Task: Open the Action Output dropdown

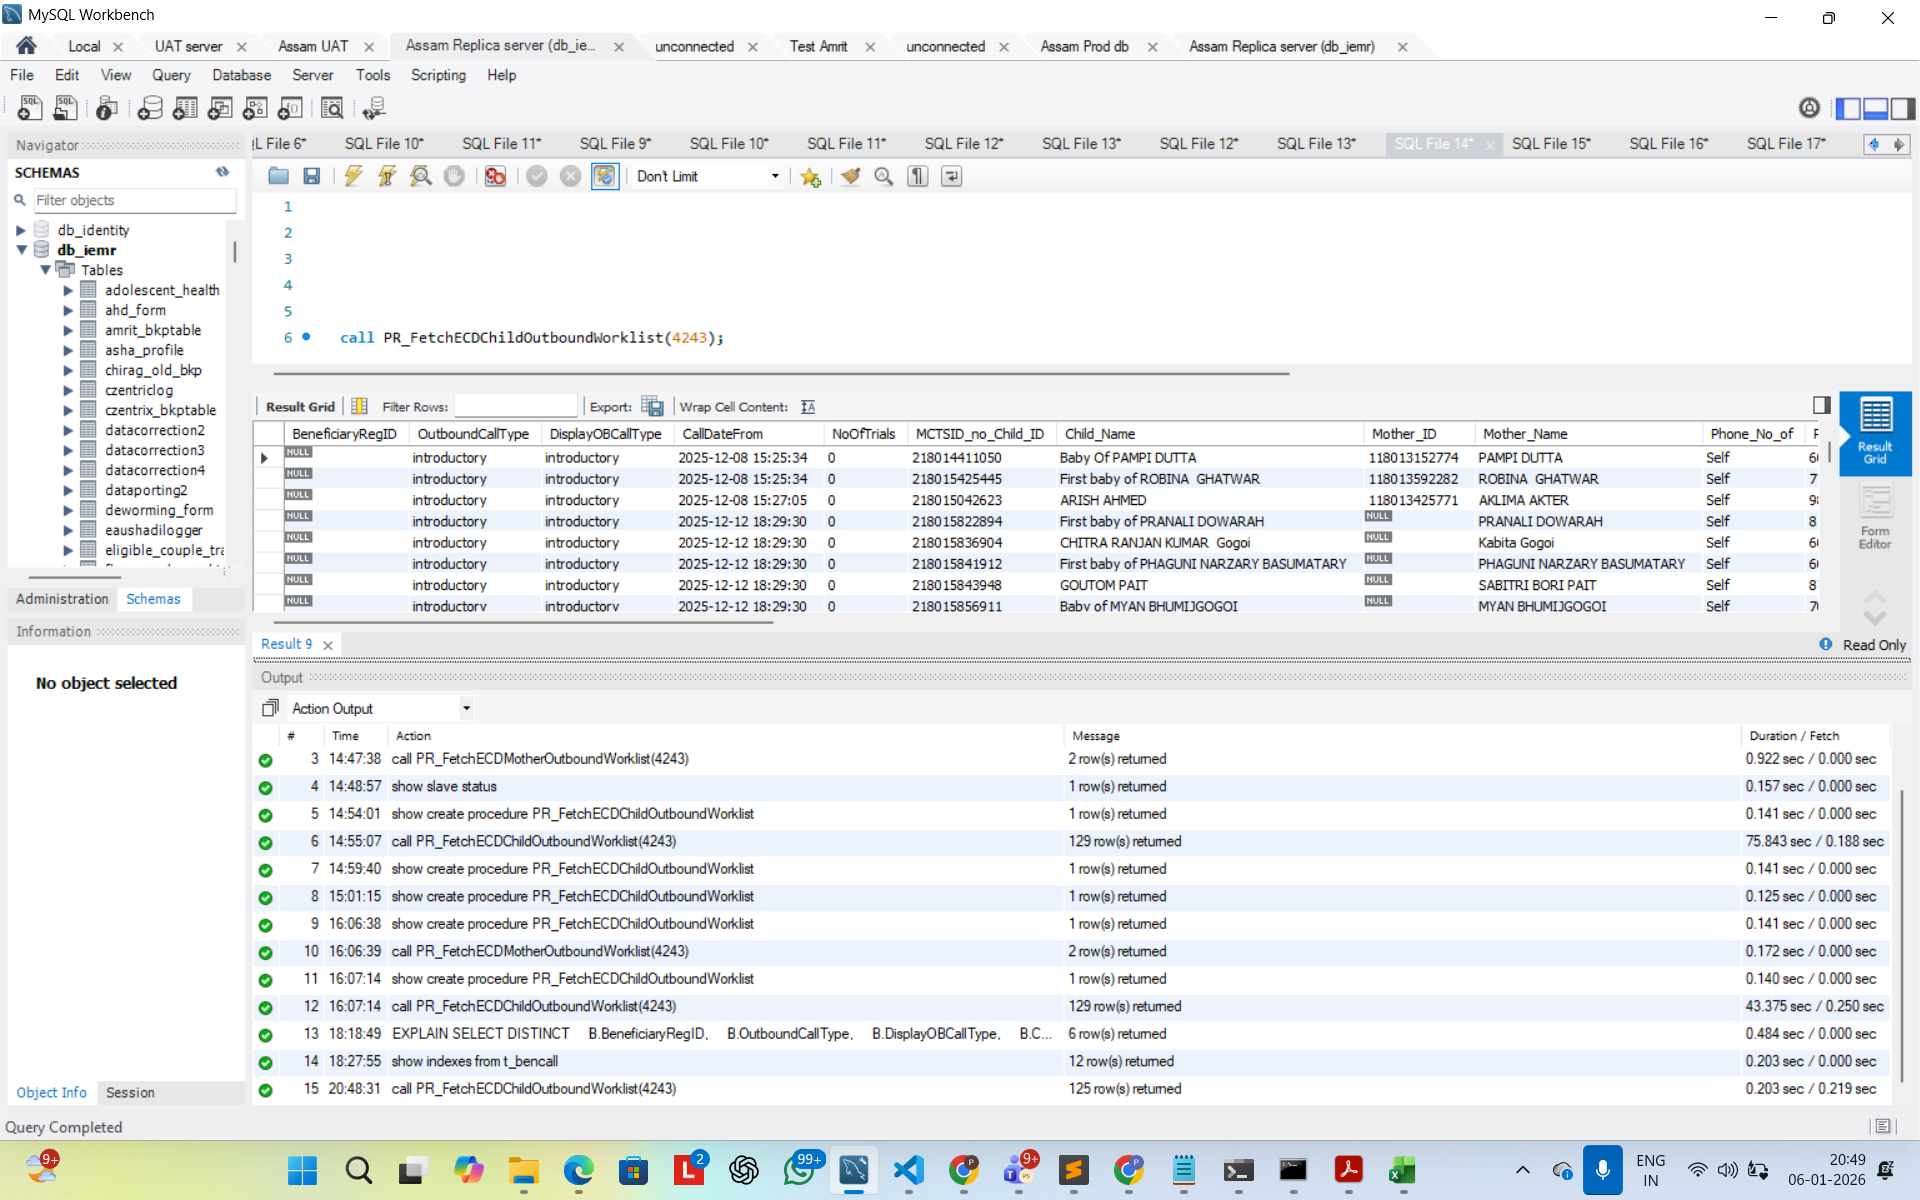Action: 466,708
